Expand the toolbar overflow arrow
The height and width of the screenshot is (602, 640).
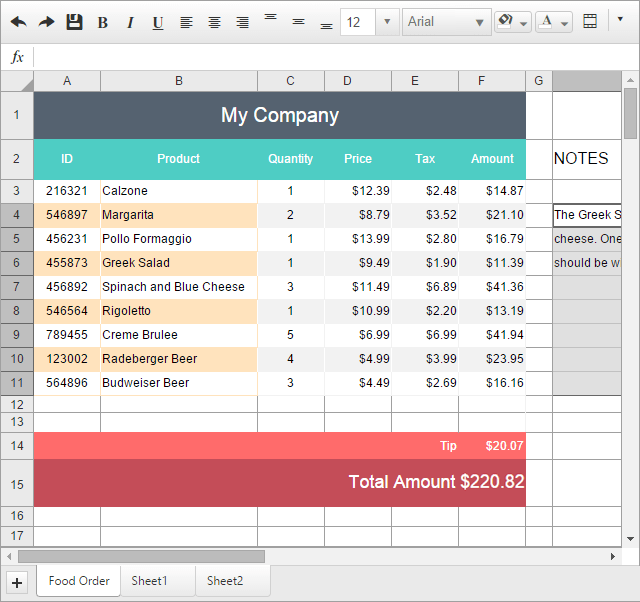(x=620, y=19)
